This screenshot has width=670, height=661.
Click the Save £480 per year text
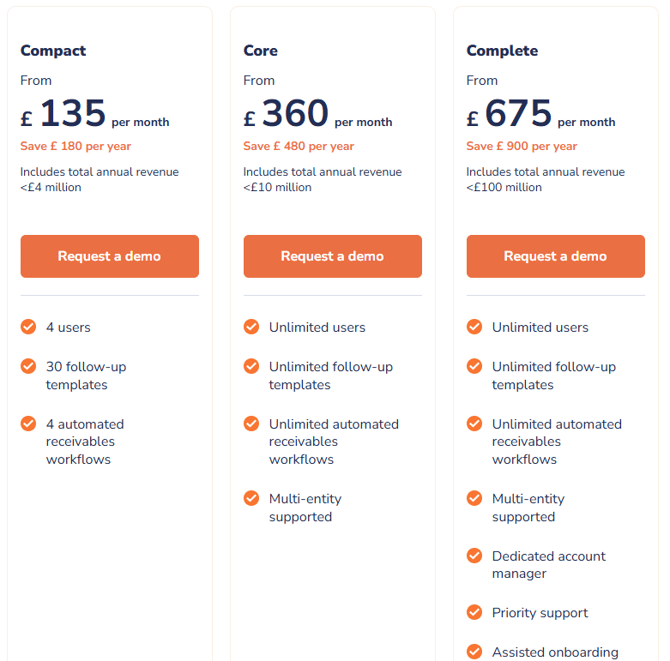(x=298, y=146)
